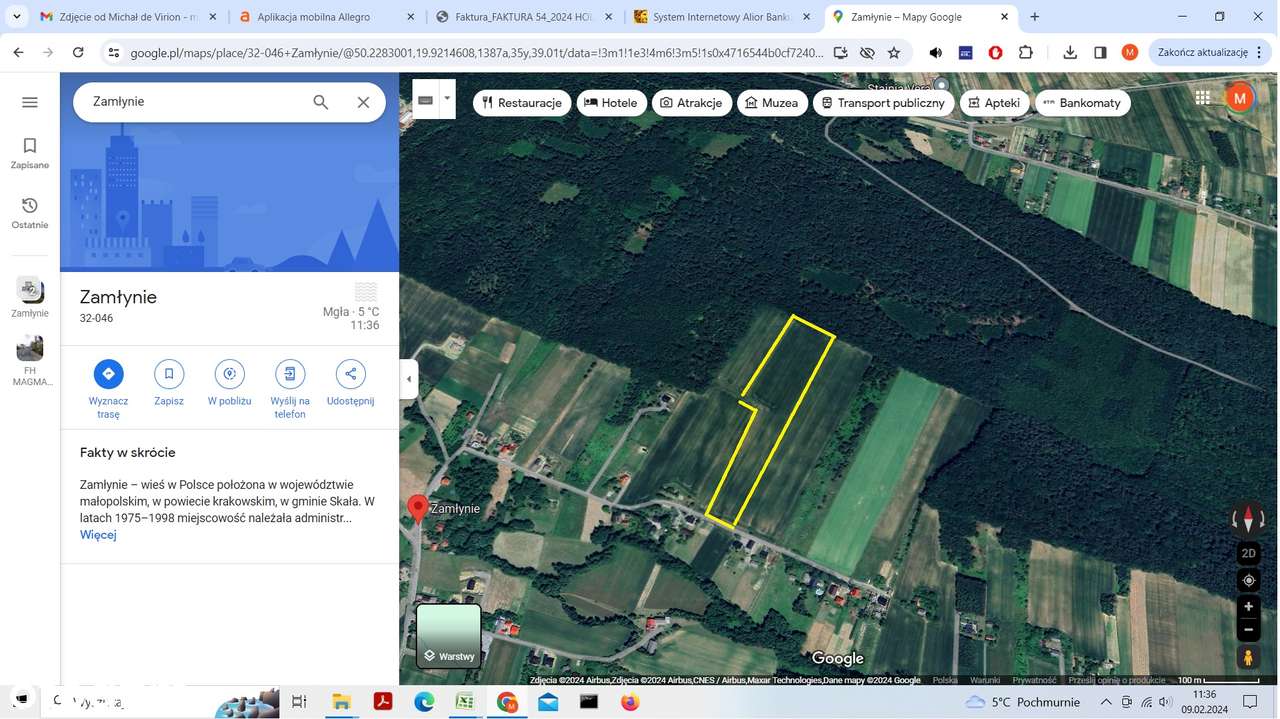This screenshot has width=1280, height=719.
Task: Filter map by Muzea
Action: [772, 103]
